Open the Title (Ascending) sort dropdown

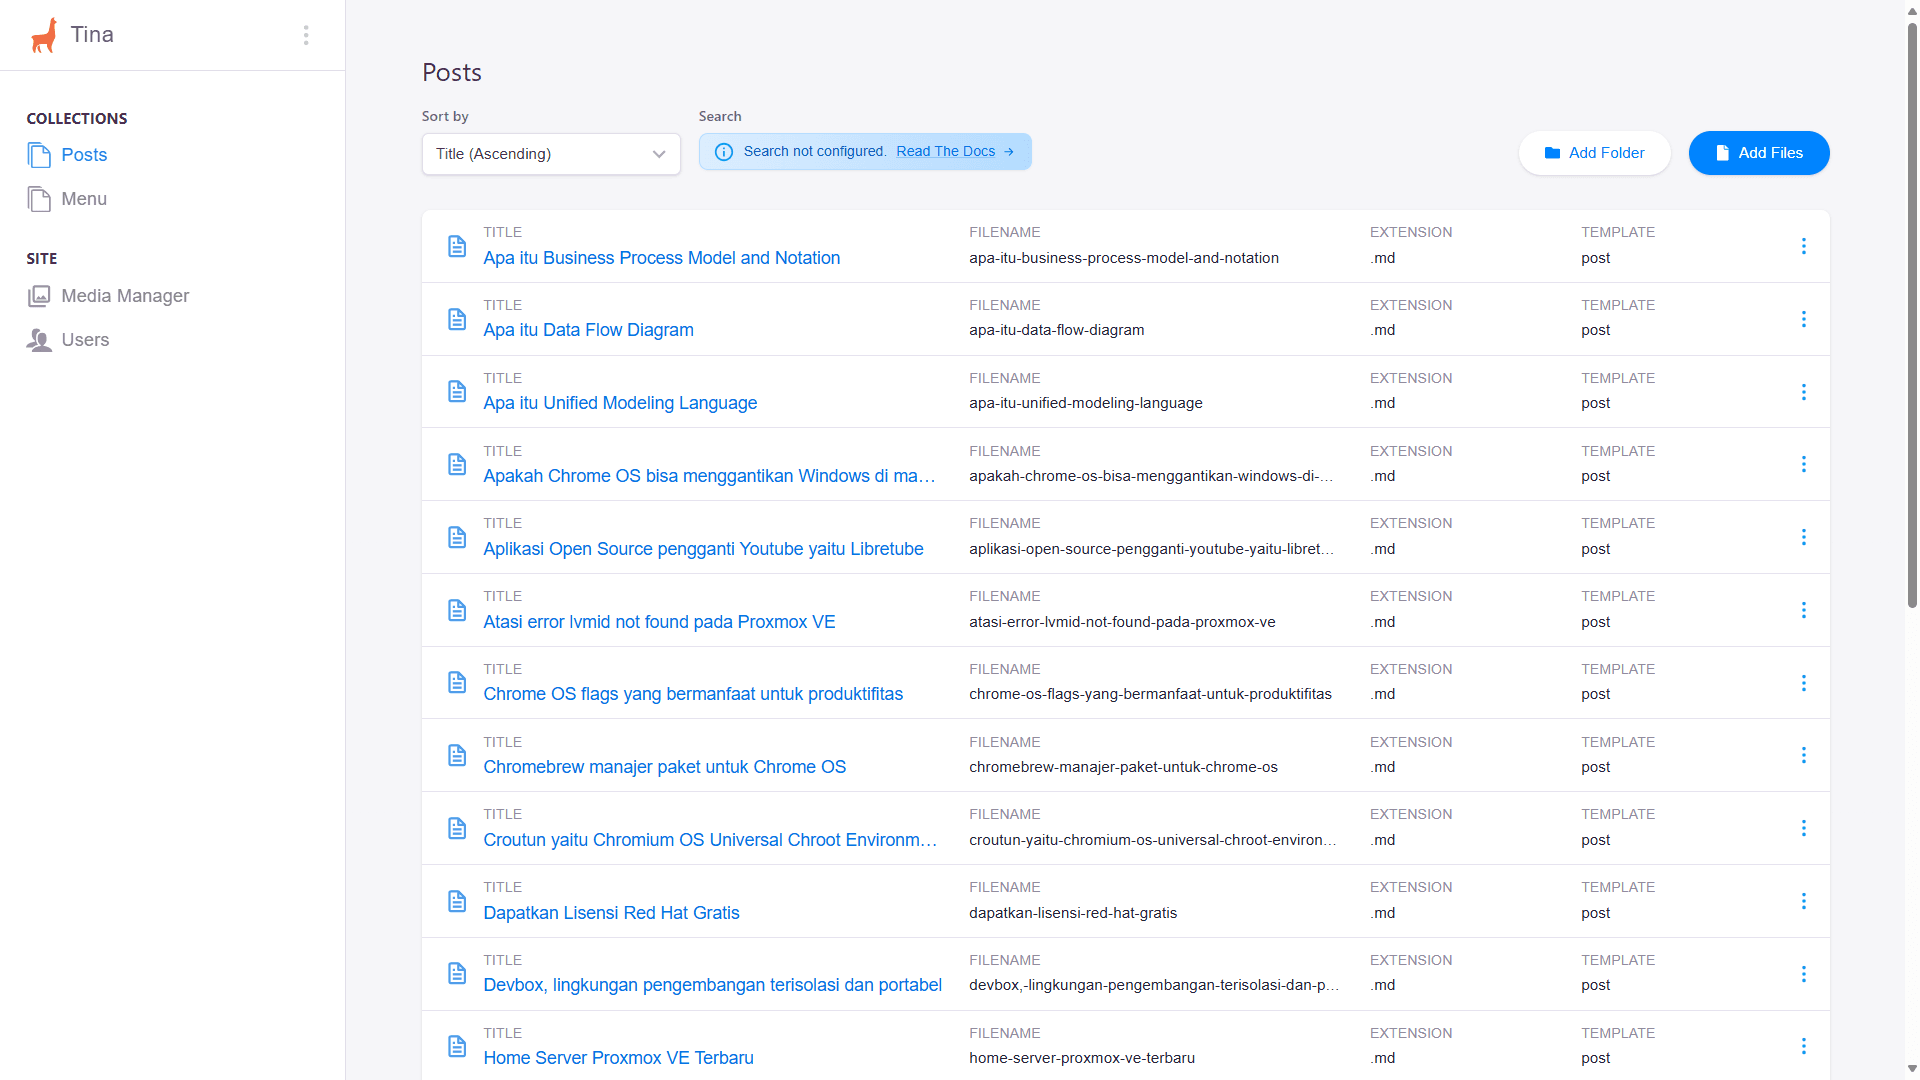[x=551, y=154]
